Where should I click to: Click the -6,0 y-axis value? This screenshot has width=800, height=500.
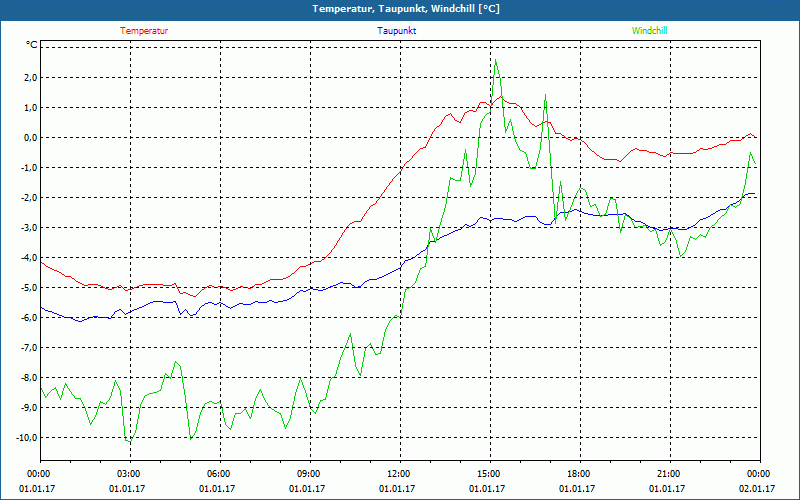pyautogui.click(x=29, y=317)
